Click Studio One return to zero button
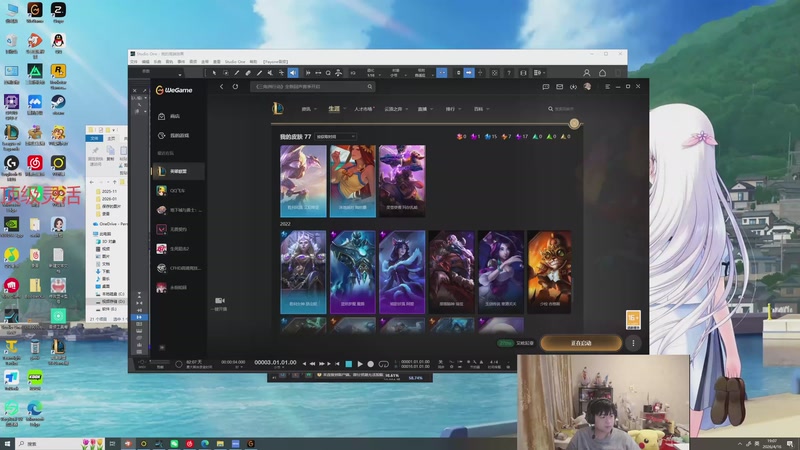This screenshot has width=800, height=450. (337, 364)
